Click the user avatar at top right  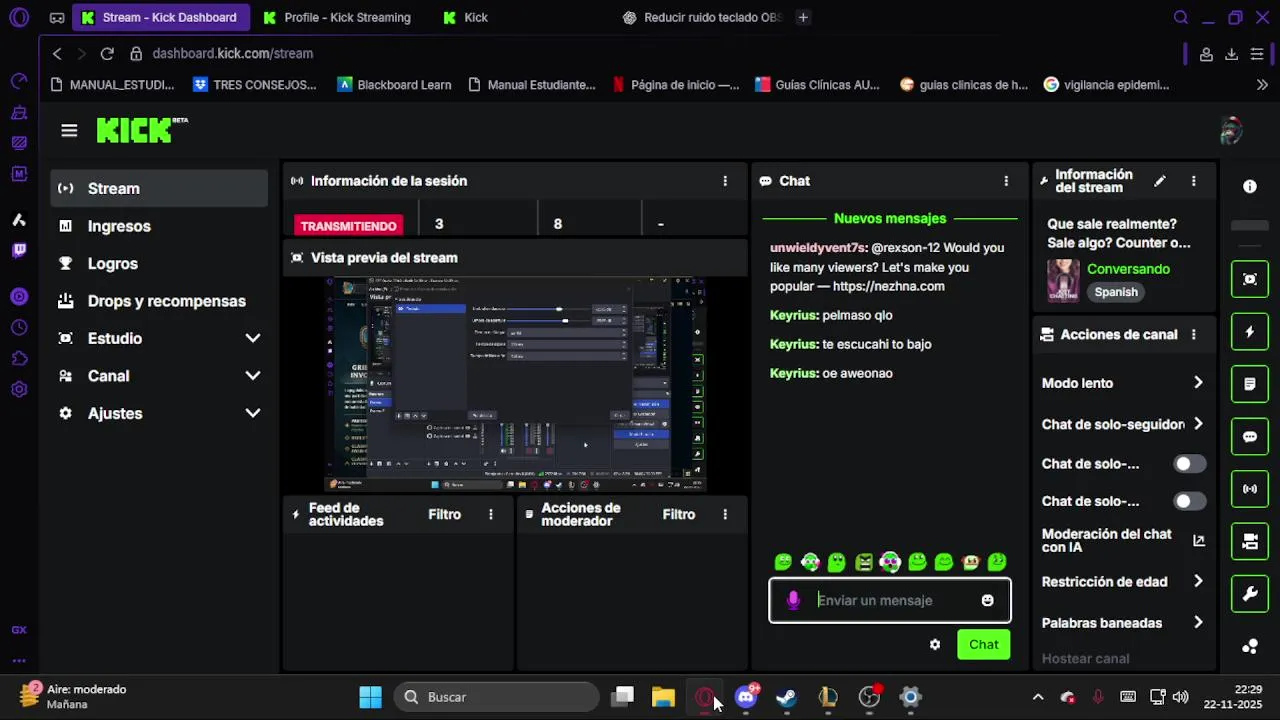[1231, 130]
